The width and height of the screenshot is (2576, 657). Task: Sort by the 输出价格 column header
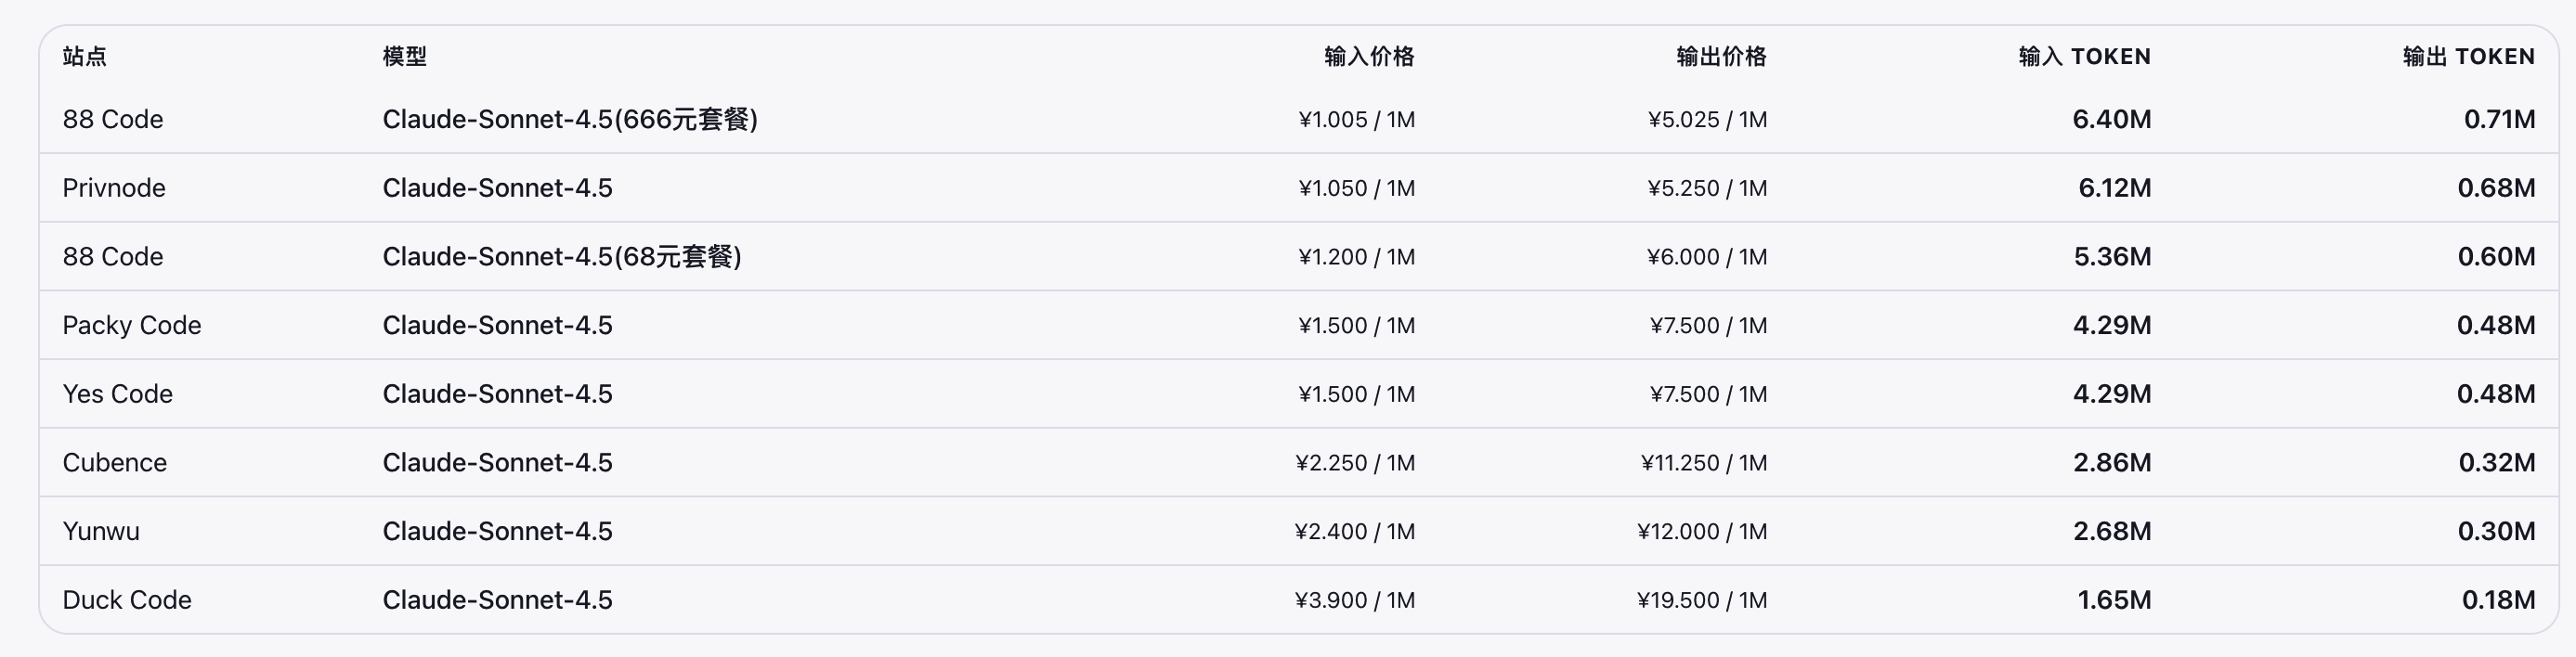point(1720,57)
